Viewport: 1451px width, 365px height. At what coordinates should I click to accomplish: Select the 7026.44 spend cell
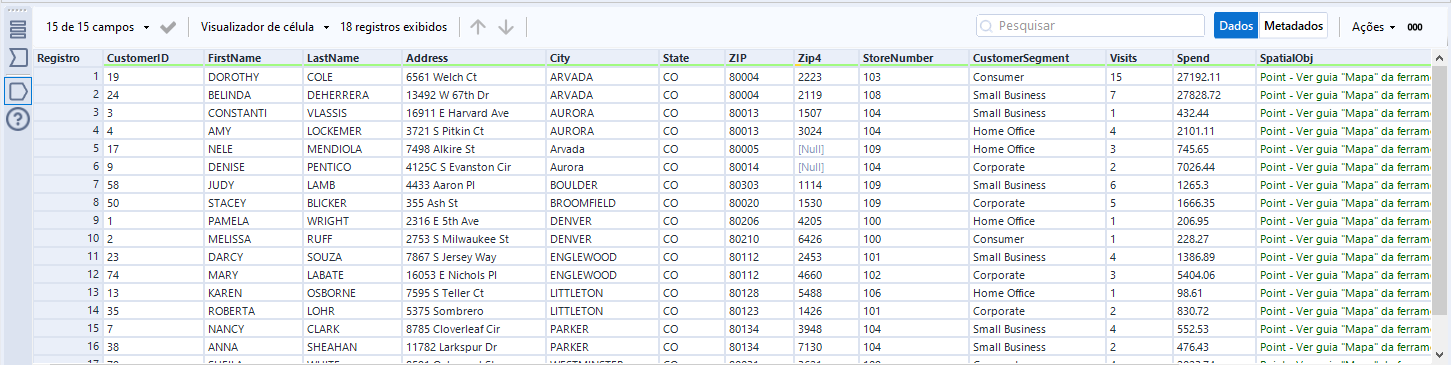tap(1215, 167)
